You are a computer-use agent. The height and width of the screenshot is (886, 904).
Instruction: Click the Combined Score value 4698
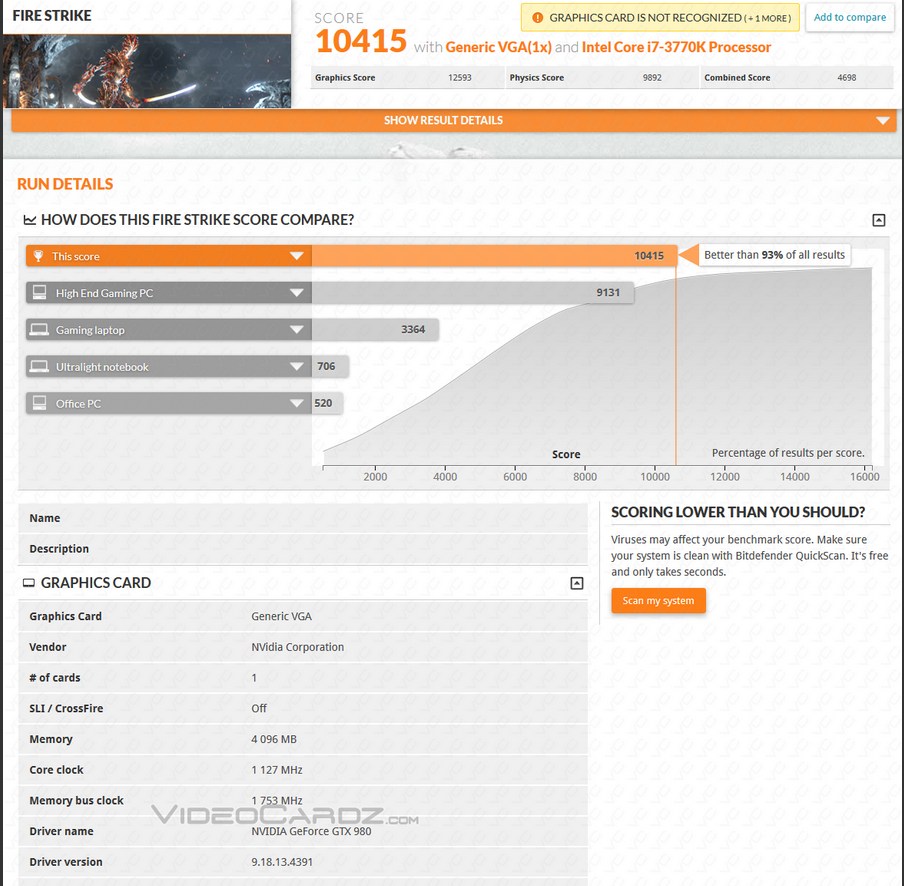pos(846,77)
